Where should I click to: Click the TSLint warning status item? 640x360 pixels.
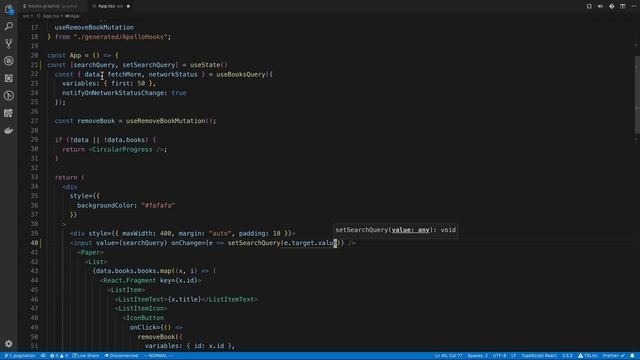point(587,356)
